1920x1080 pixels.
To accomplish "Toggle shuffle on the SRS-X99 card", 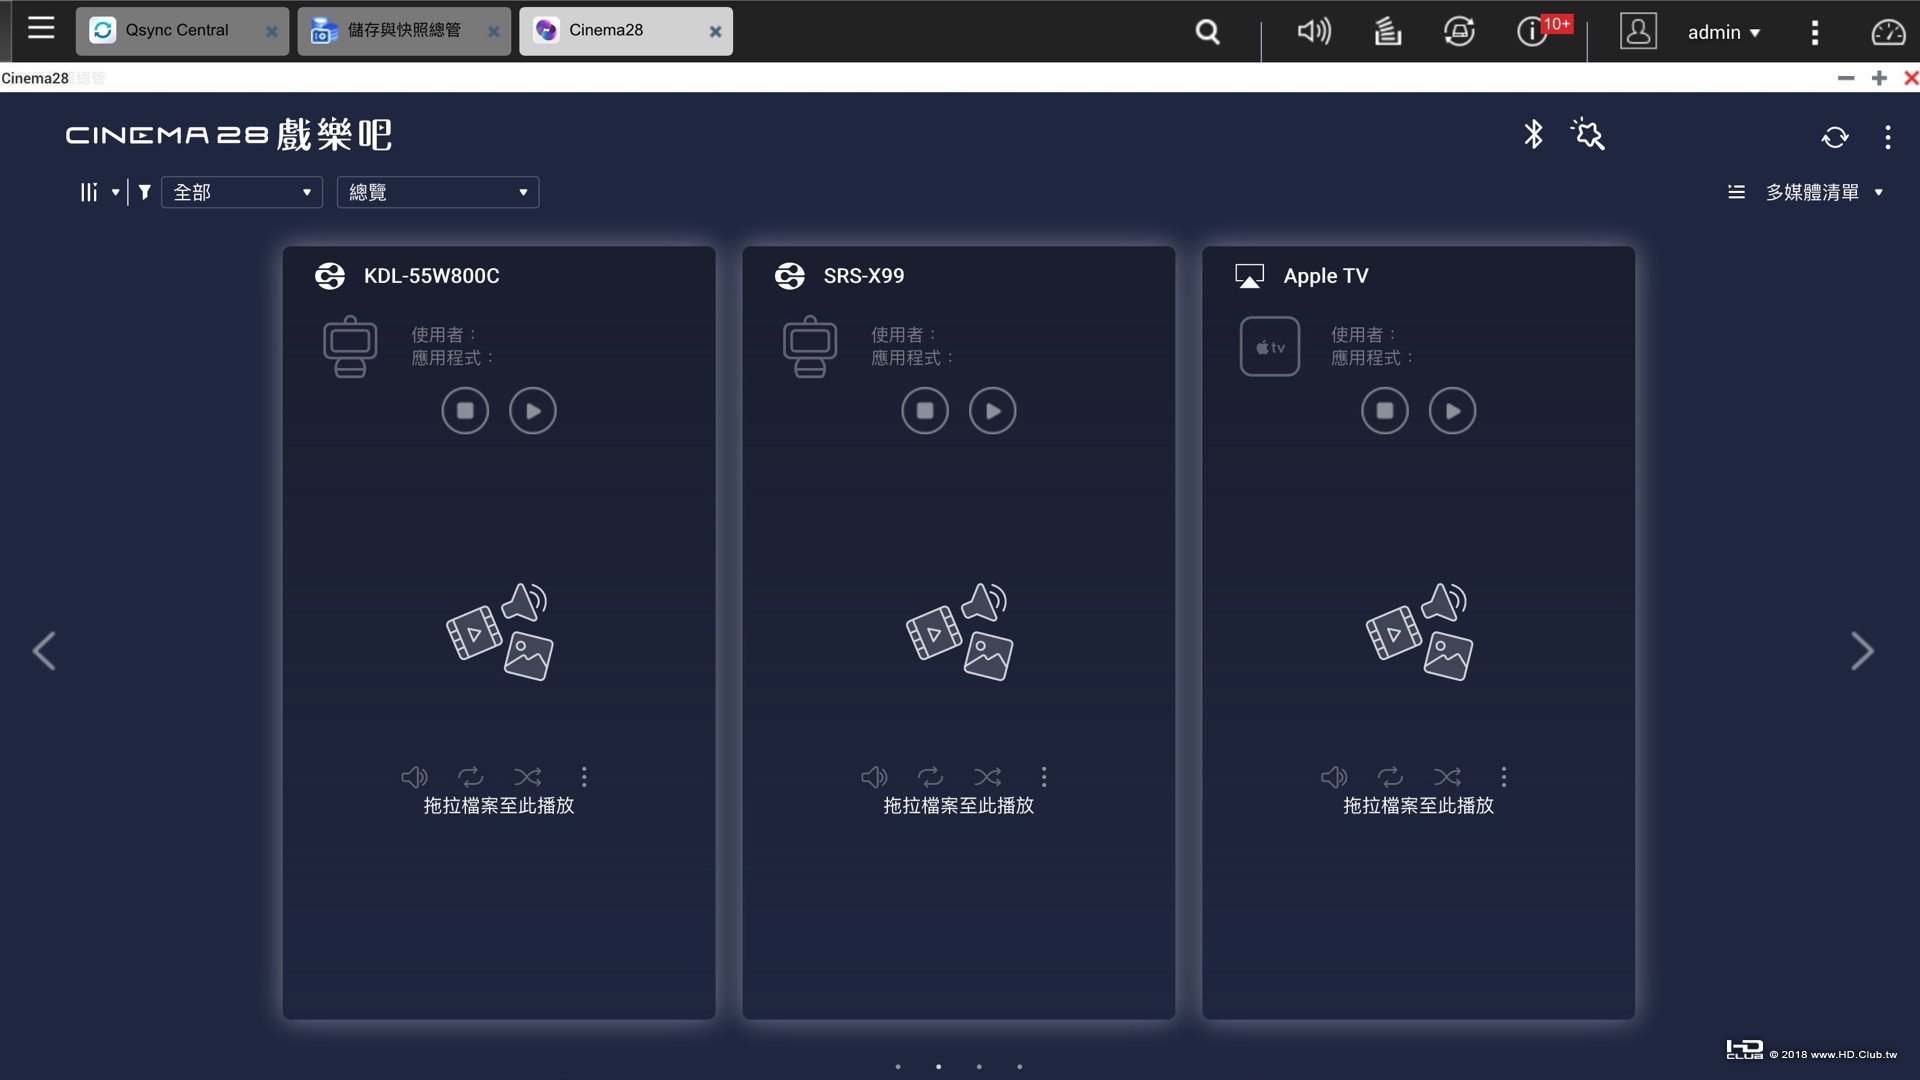I will coord(987,777).
